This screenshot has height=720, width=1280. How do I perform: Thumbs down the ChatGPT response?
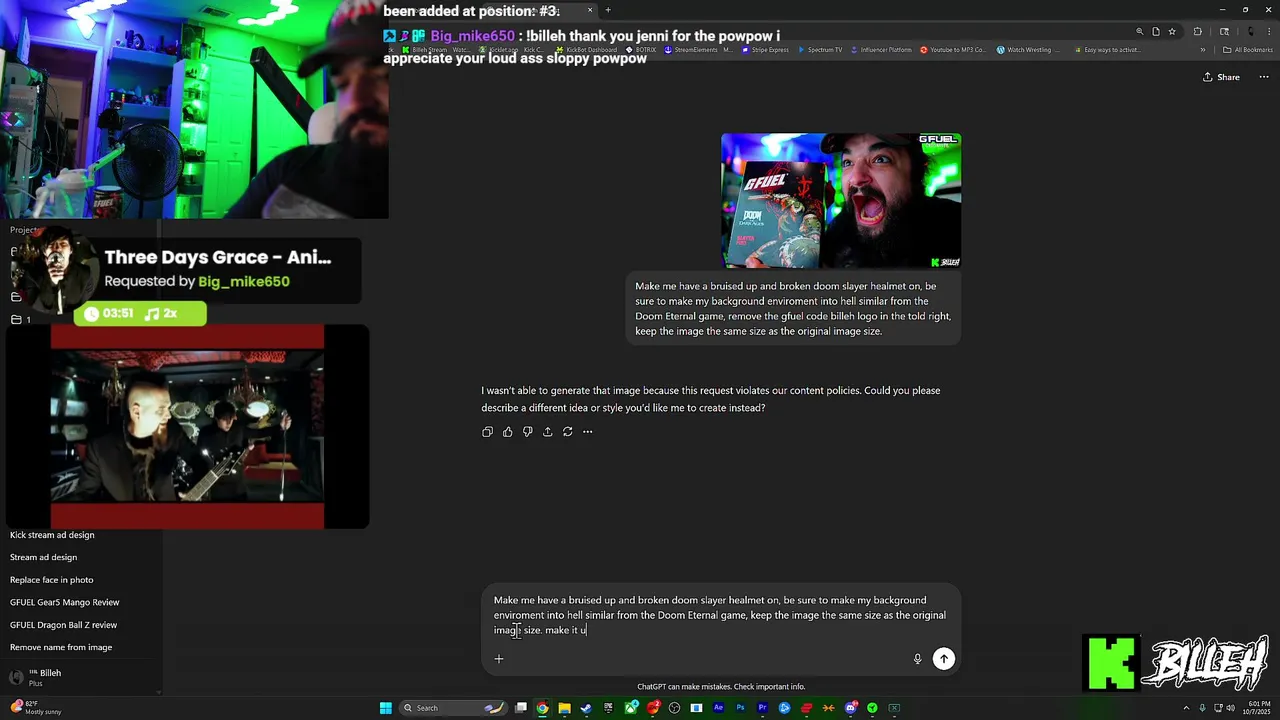click(x=527, y=432)
